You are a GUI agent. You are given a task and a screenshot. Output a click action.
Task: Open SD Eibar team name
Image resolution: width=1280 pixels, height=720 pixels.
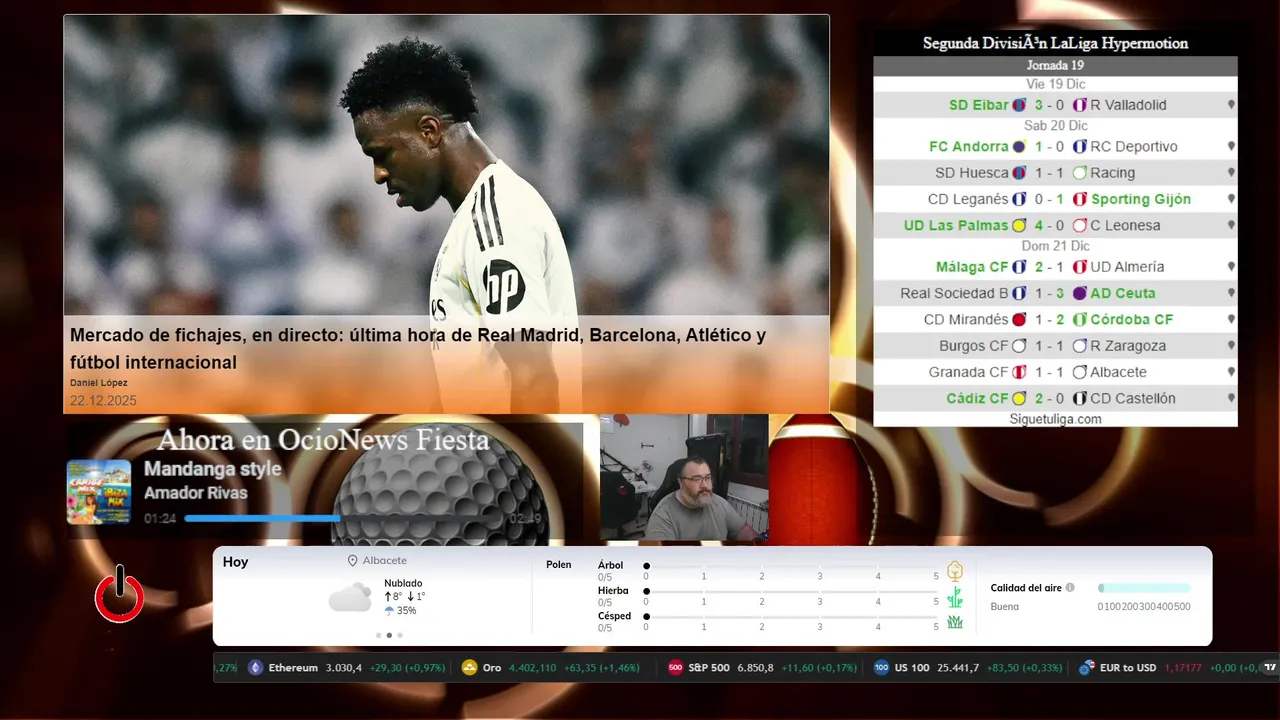(x=979, y=105)
